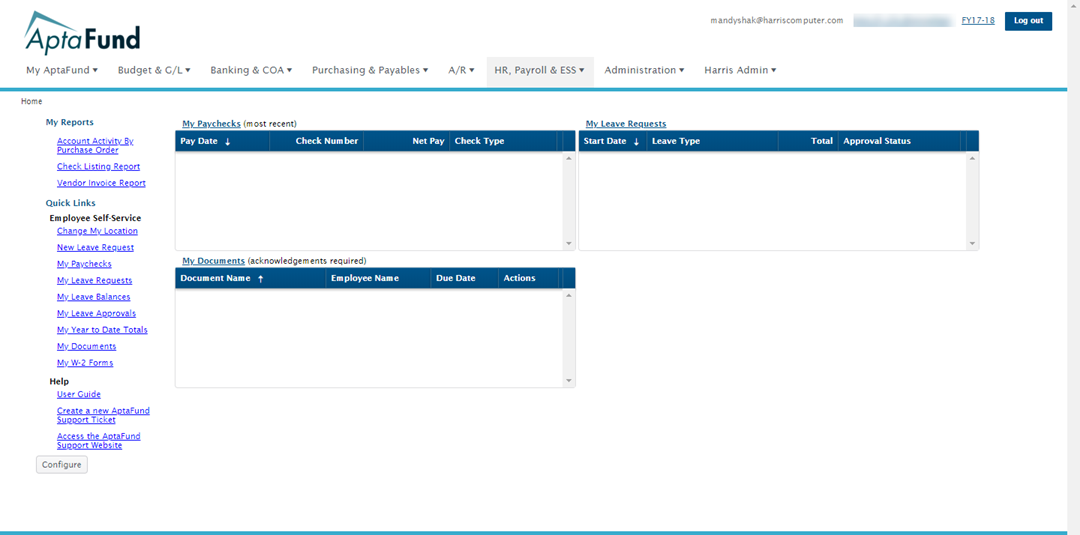Click My Documents scrollbar up arrow

tap(569, 296)
